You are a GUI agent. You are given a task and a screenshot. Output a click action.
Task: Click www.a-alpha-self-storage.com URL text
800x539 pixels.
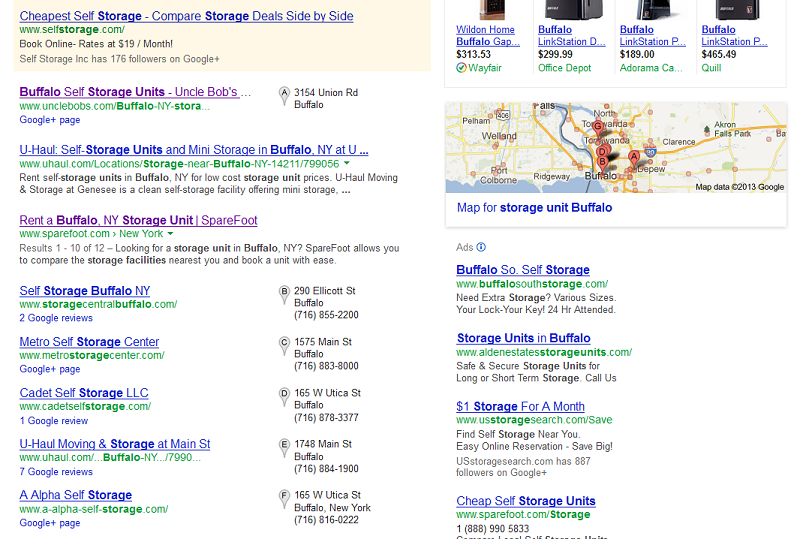[94, 509]
